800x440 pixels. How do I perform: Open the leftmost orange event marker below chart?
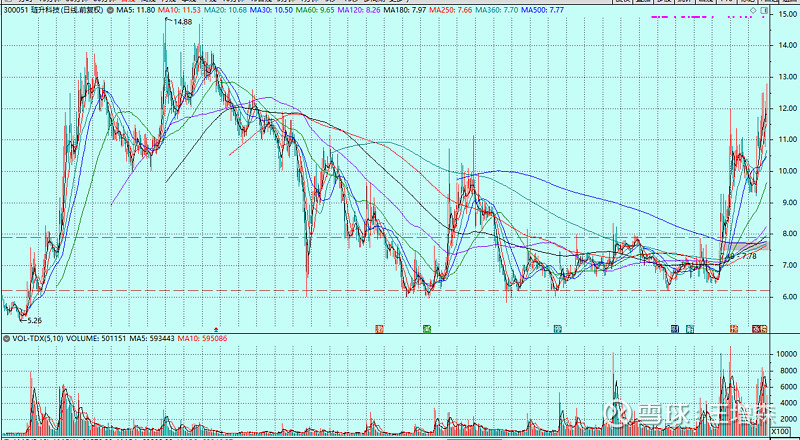379,328
